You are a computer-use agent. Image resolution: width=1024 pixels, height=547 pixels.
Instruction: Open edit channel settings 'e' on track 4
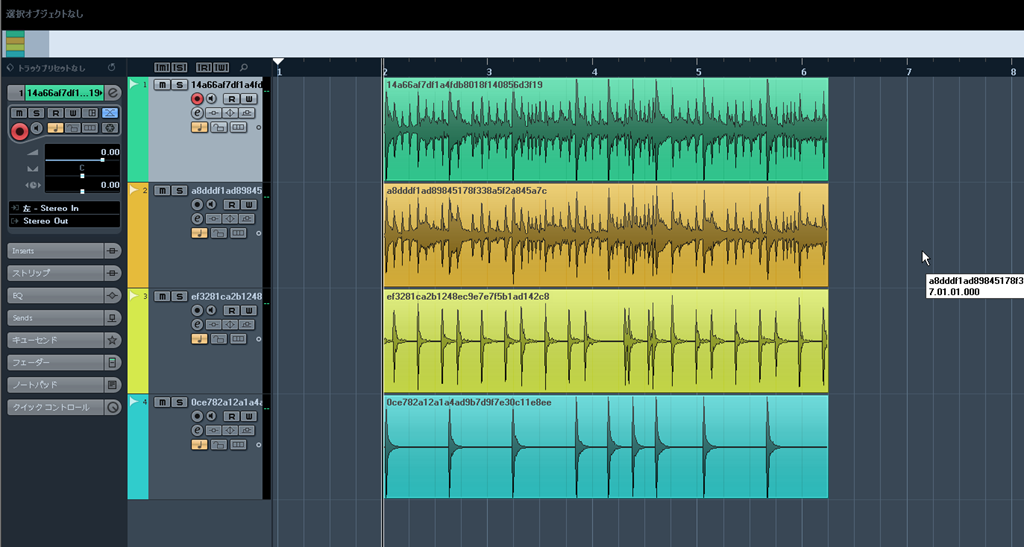(197, 430)
